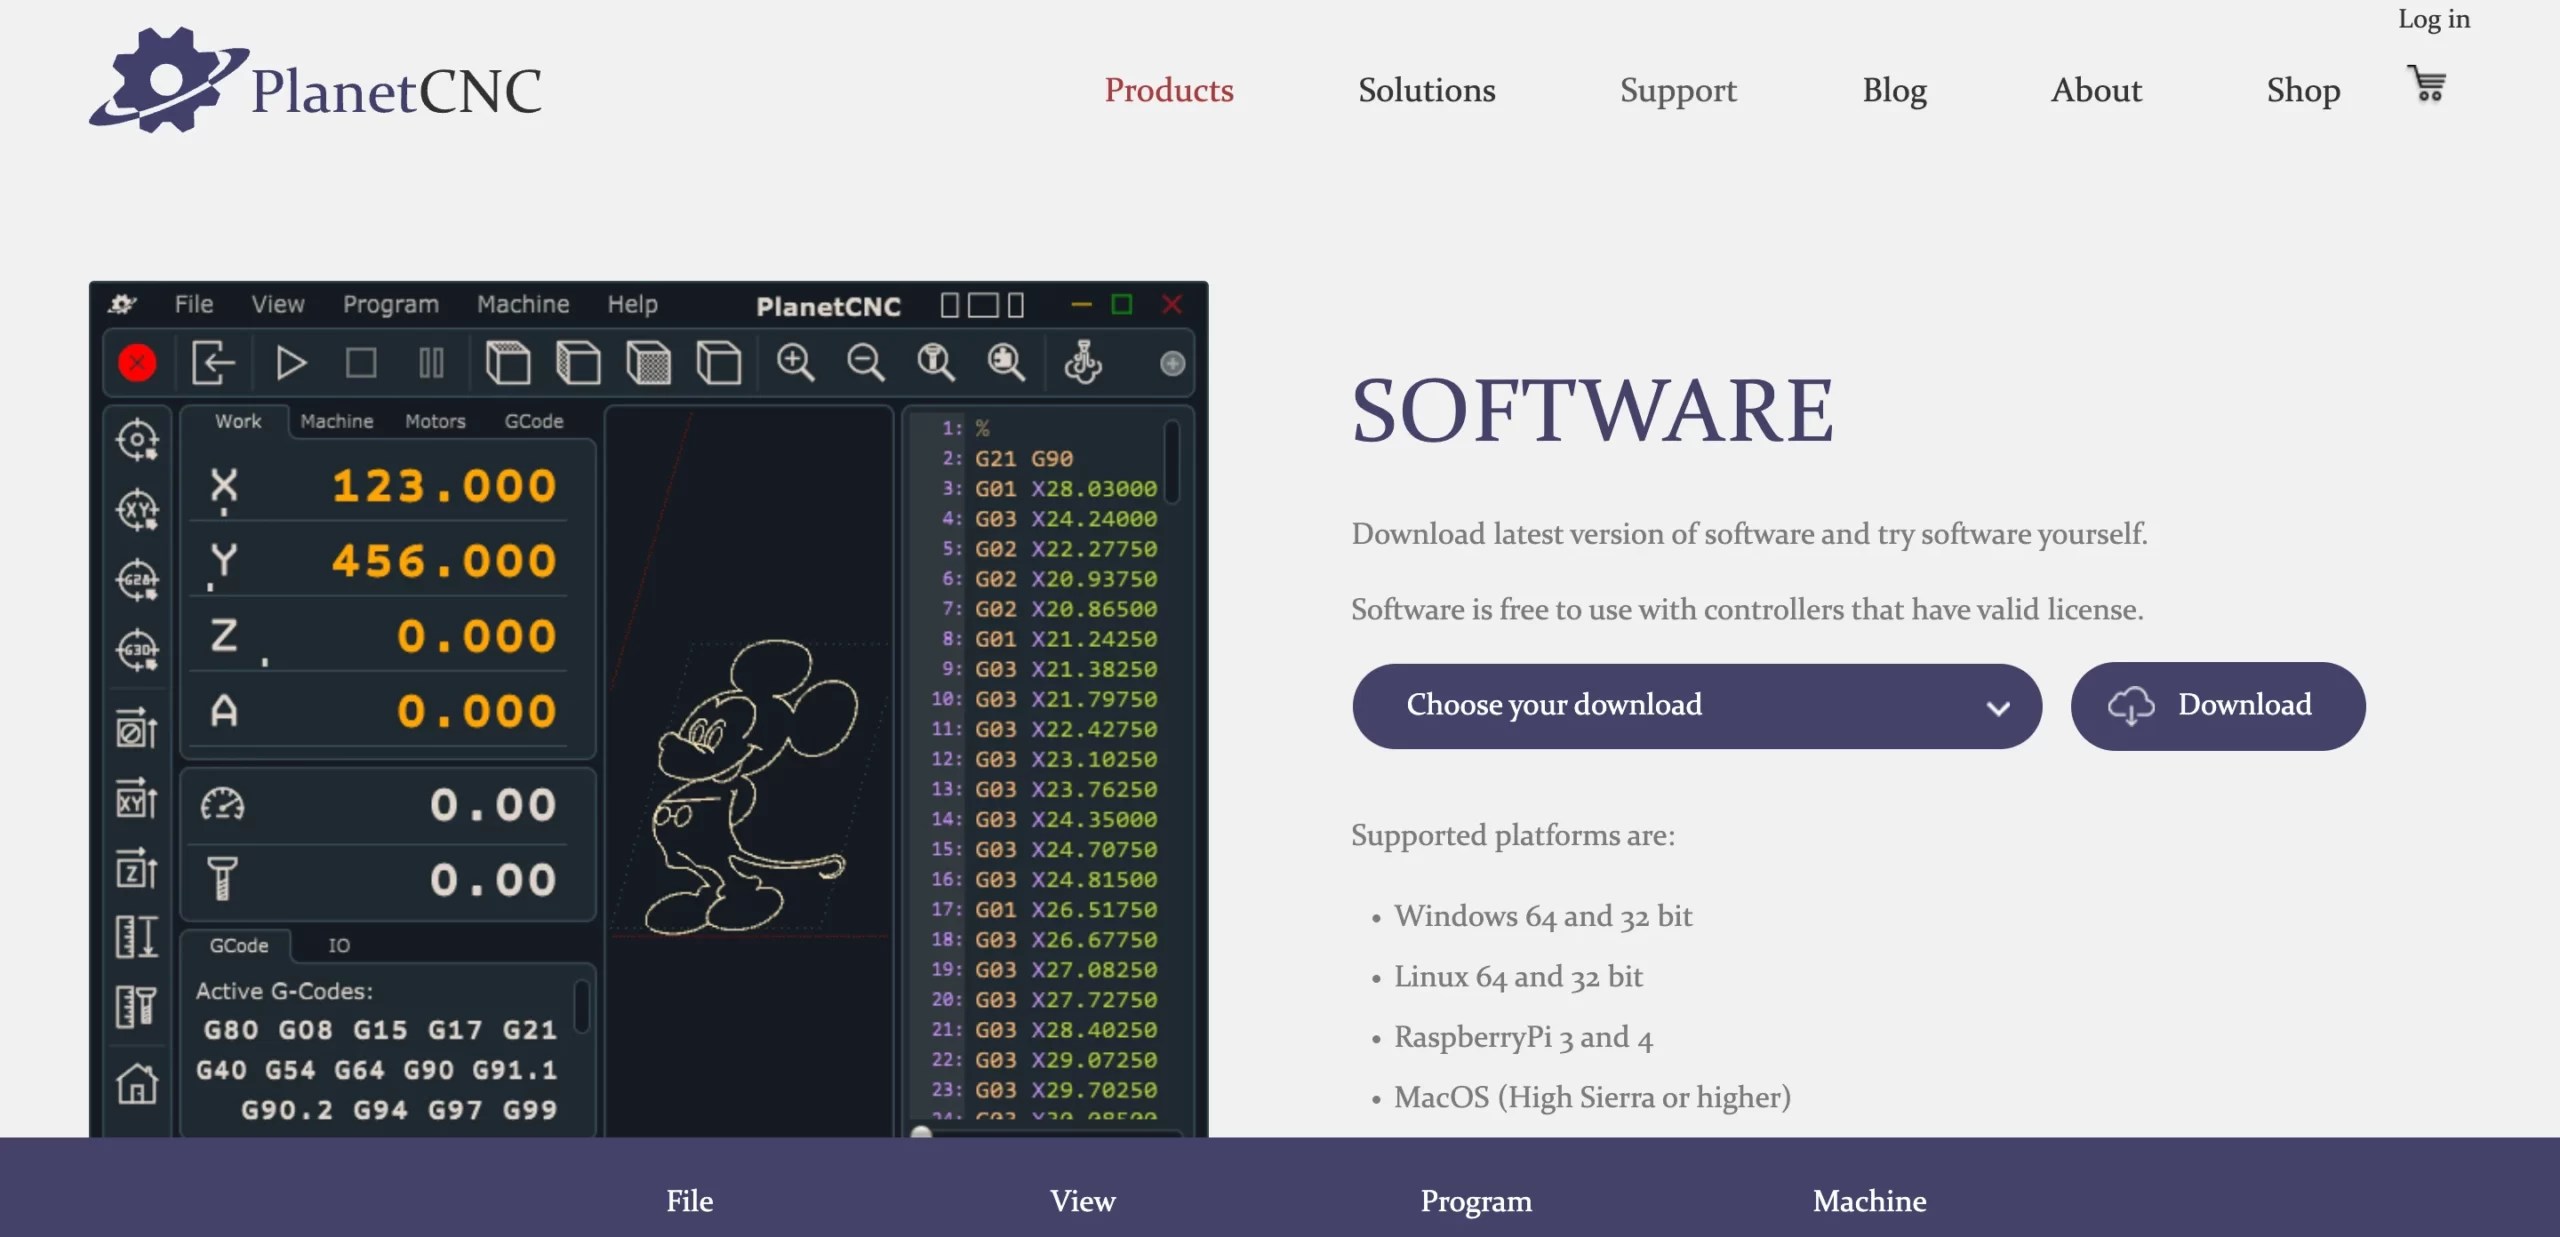This screenshot has width=2560, height=1237.
Task: Switch to the Motors tab
Action: click(433, 421)
